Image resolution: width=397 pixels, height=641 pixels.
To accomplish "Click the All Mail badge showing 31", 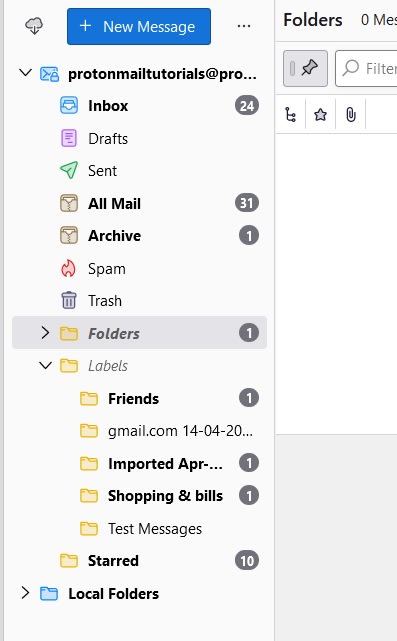I will point(247,203).
